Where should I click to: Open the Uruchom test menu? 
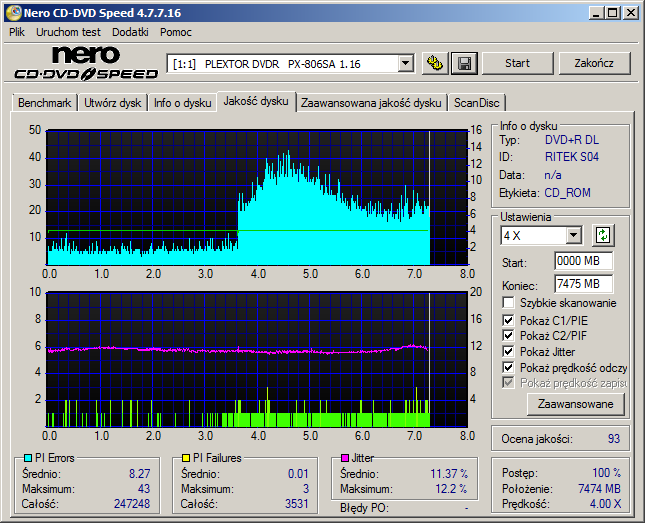click(x=68, y=32)
